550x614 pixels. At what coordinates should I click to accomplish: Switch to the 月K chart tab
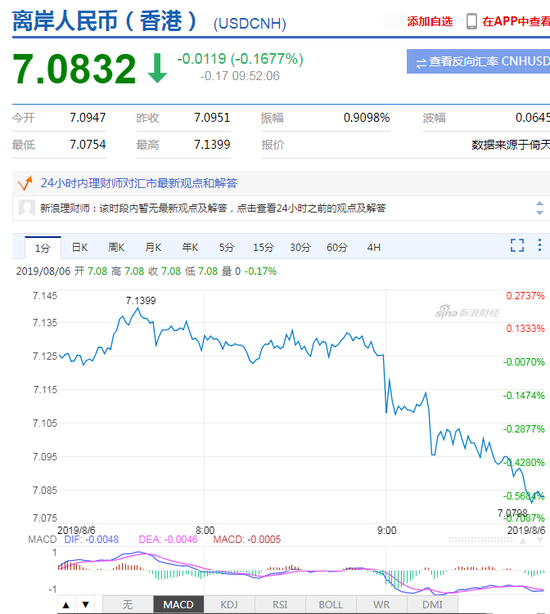tap(153, 247)
